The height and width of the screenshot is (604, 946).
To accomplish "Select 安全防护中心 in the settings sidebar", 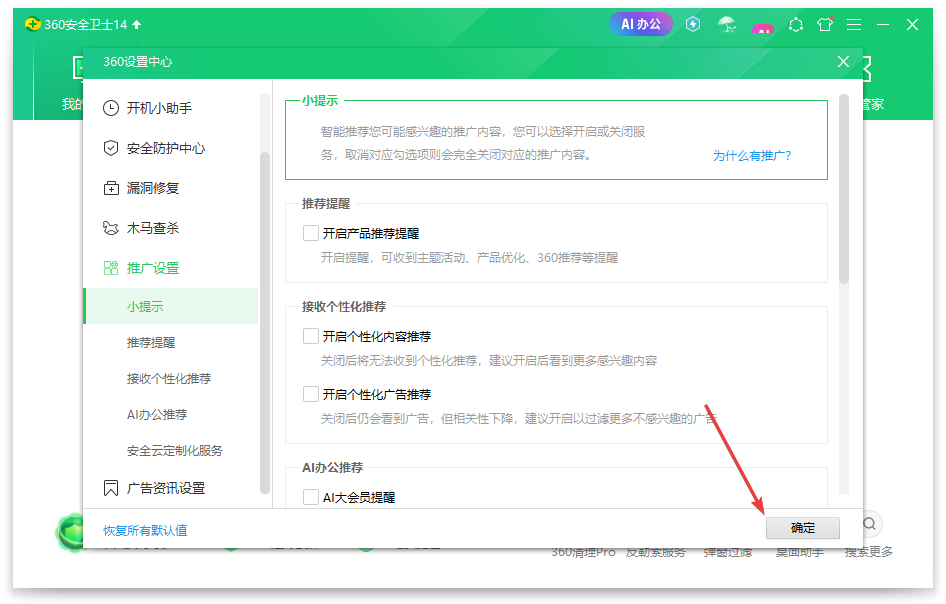I will pos(163,148).
